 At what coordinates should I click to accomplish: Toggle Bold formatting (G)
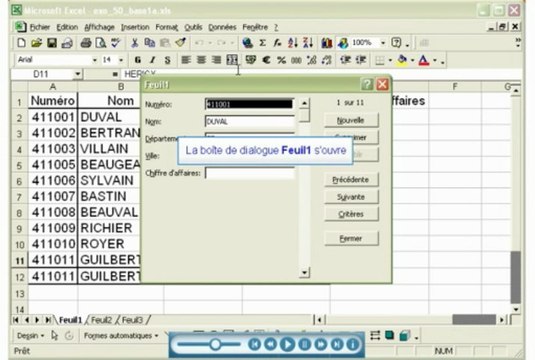[x=138, y=60]
